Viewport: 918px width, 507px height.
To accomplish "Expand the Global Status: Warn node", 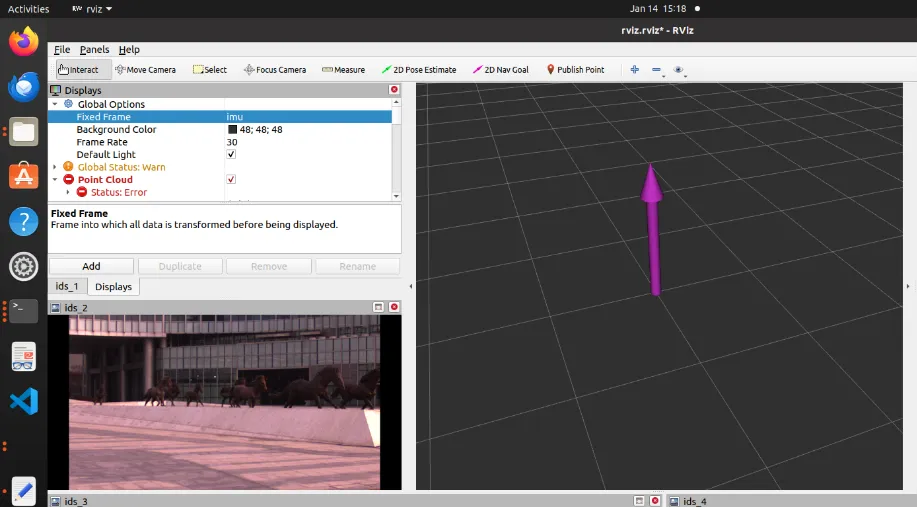I will point(55,167).
